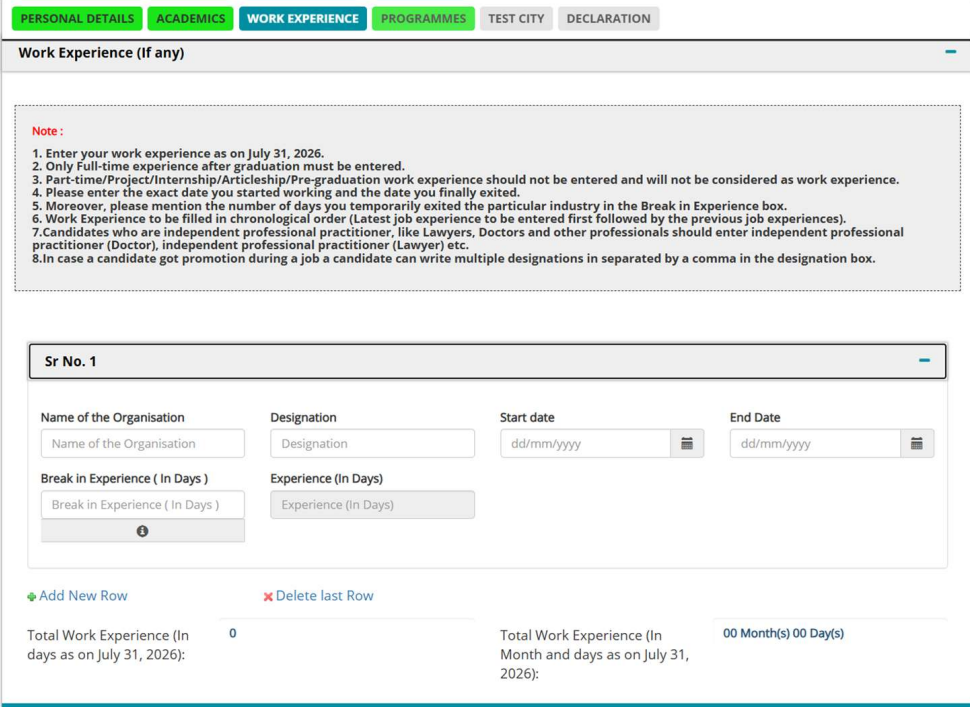Open the Start date calendar picker icon

[x=687, y=443]
